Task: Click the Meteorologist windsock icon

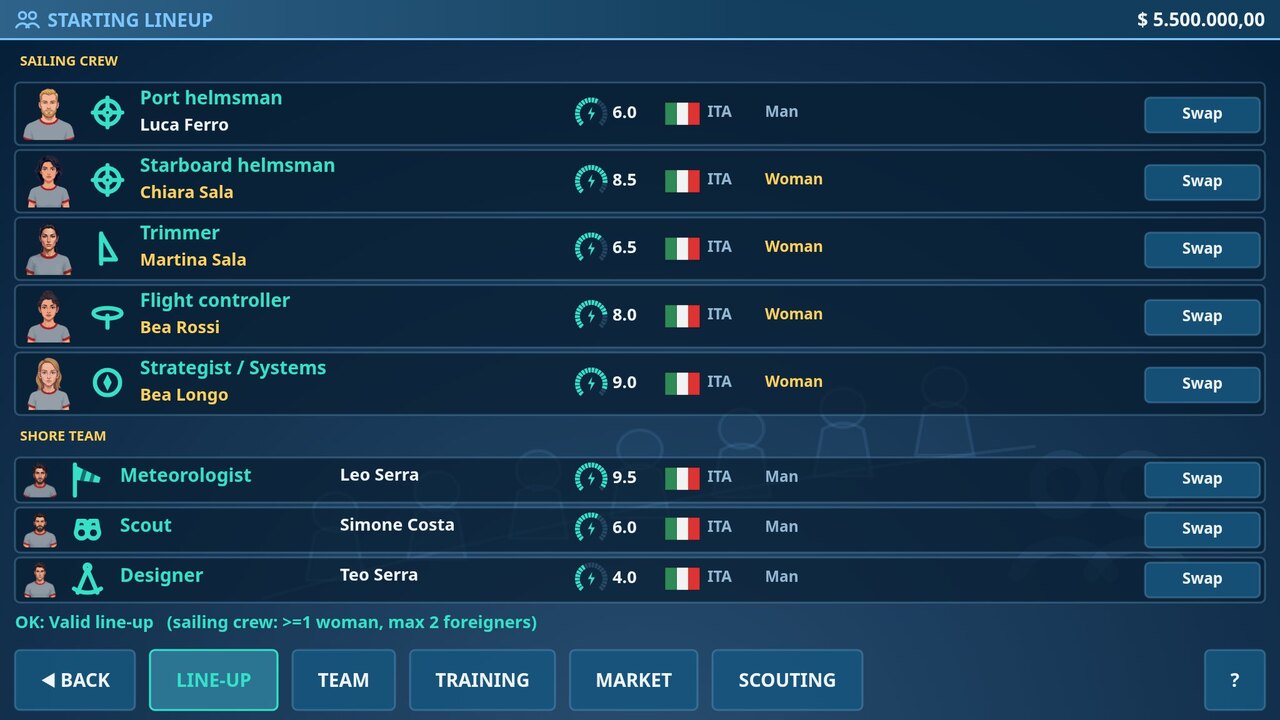Action: [x=87, y=479]
